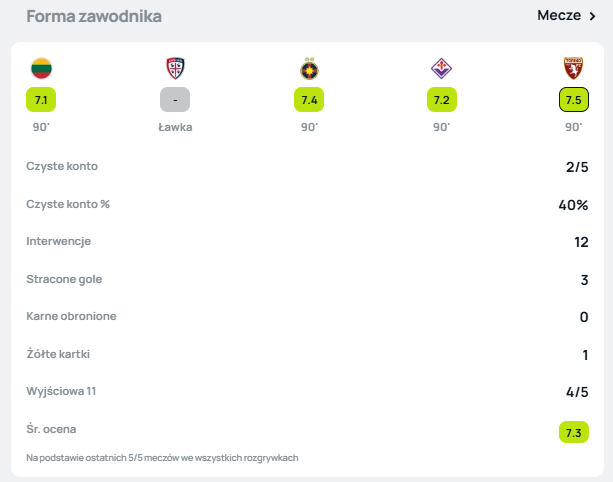
Task: Click the Forma zawodnika heading
Action: (x=94, y=17)
